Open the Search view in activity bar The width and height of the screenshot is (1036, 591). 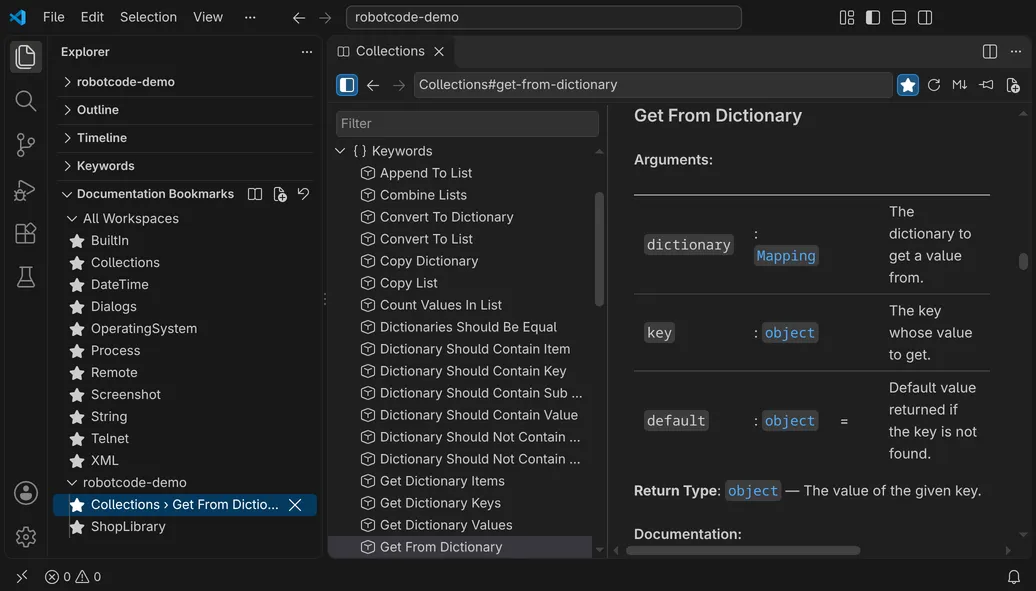(25, 100)
